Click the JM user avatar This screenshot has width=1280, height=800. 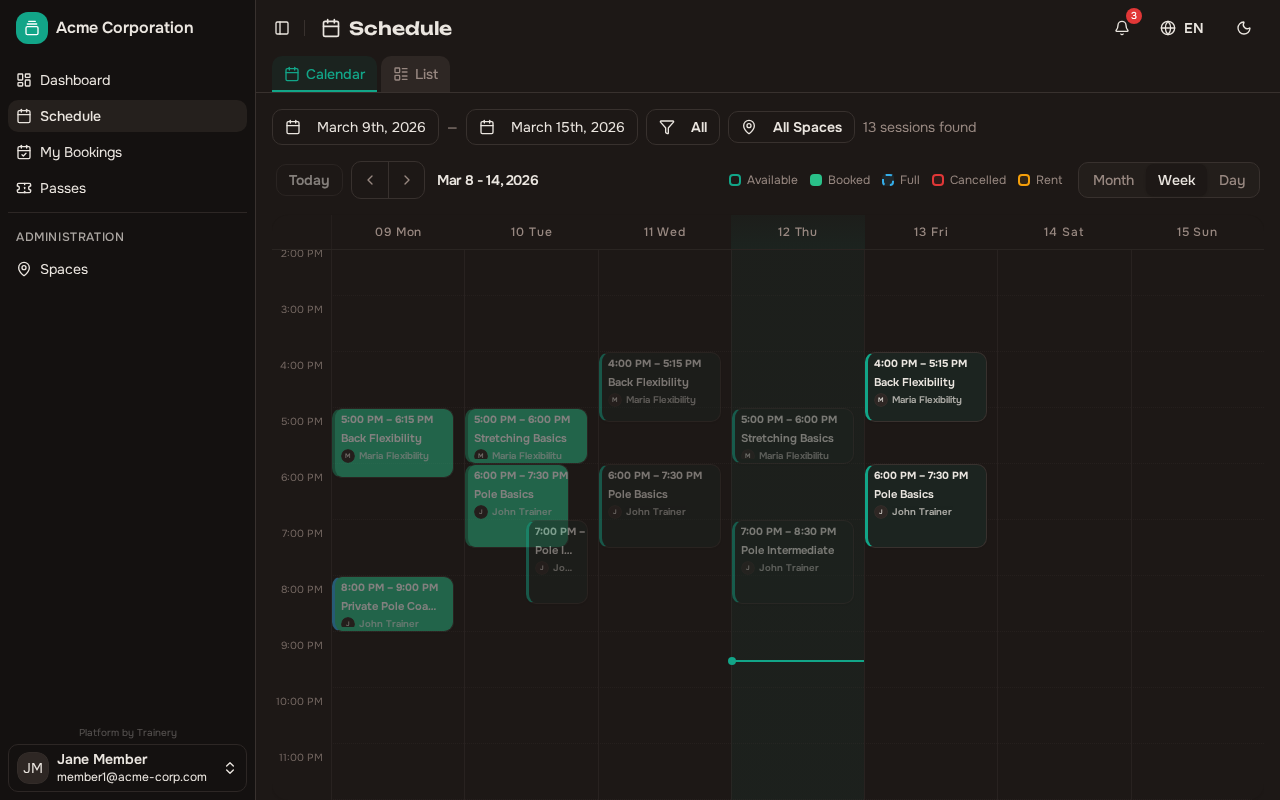[33, 768]
